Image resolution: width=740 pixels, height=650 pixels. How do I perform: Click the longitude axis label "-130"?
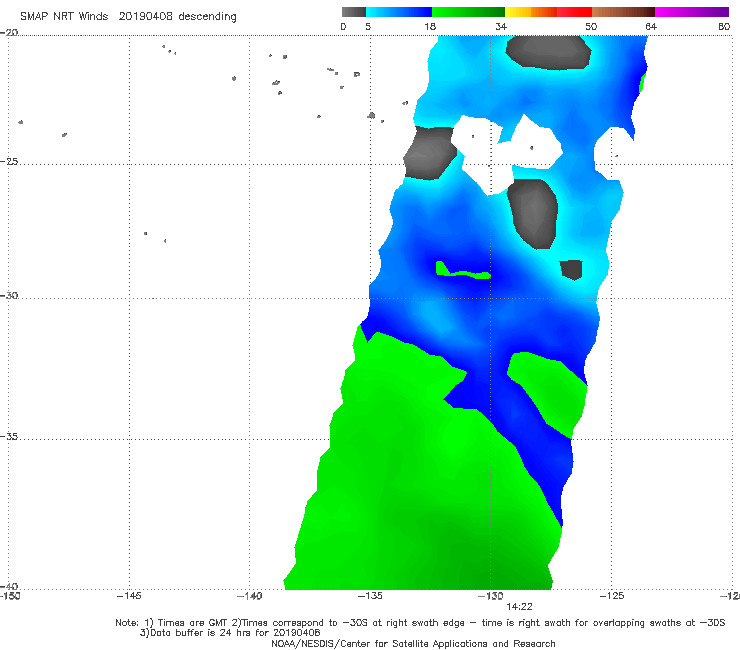[491, 596]
